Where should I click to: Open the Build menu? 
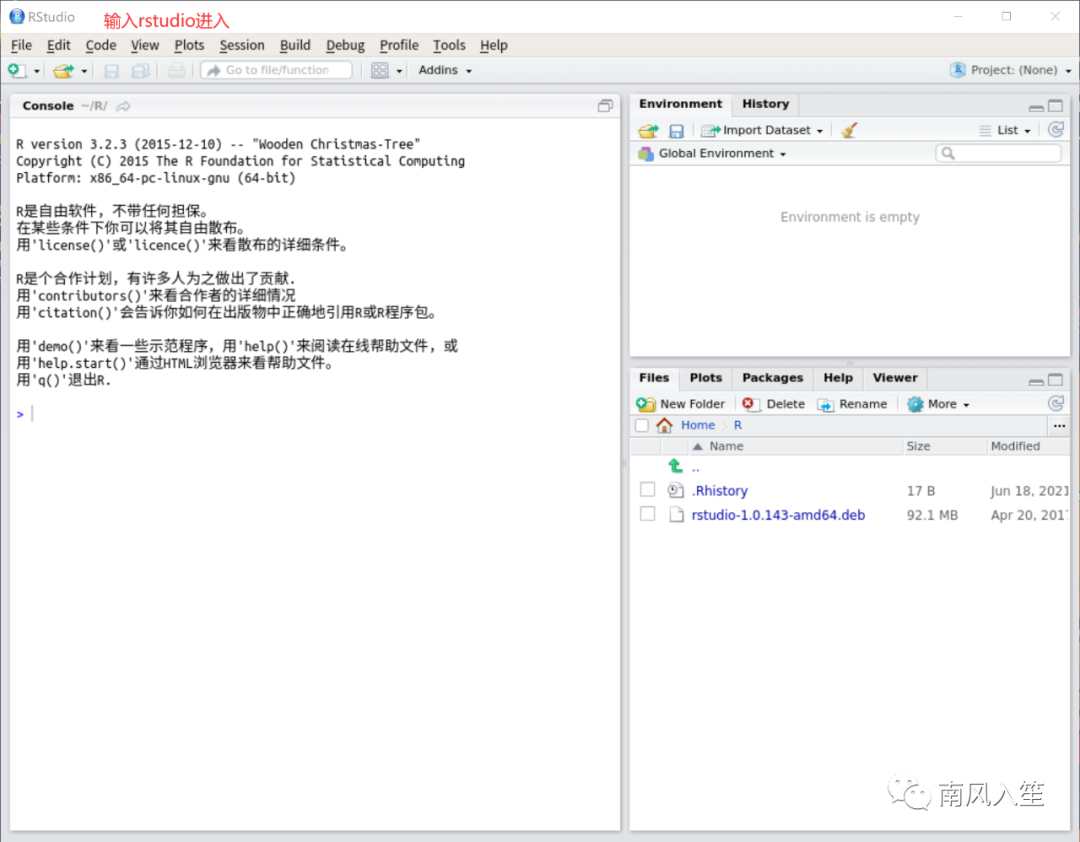[295, 45]
